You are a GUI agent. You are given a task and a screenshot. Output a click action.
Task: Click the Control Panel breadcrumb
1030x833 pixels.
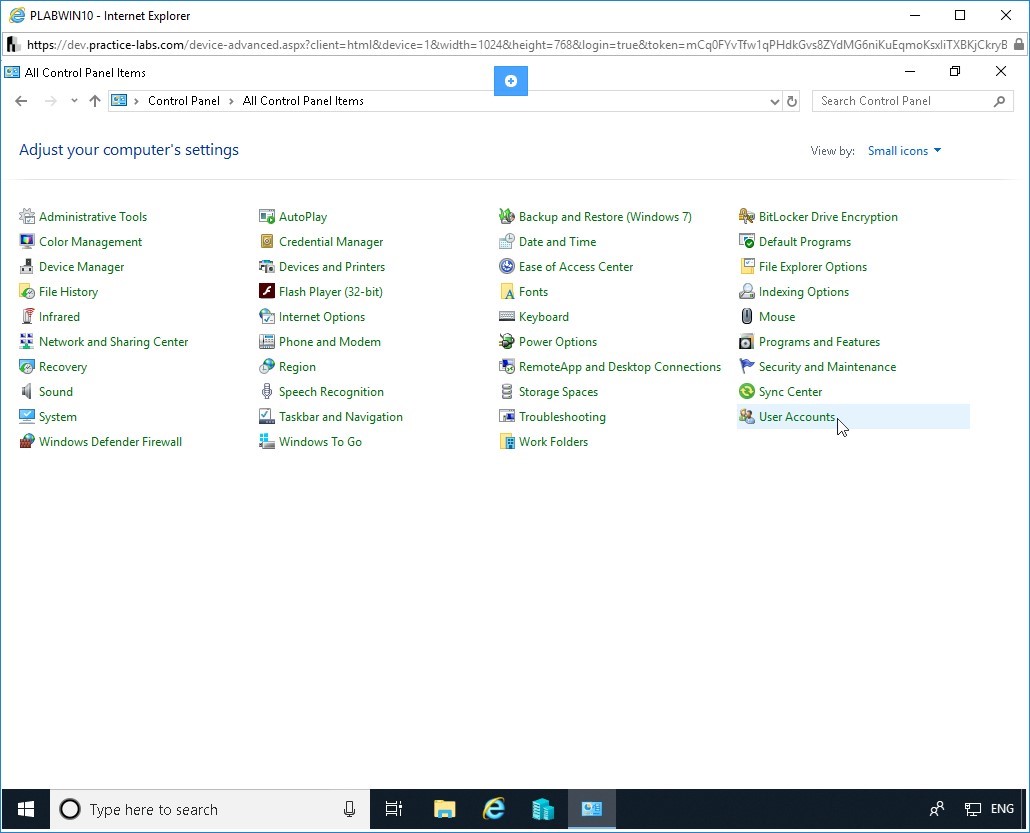click(x=183, y=101)
